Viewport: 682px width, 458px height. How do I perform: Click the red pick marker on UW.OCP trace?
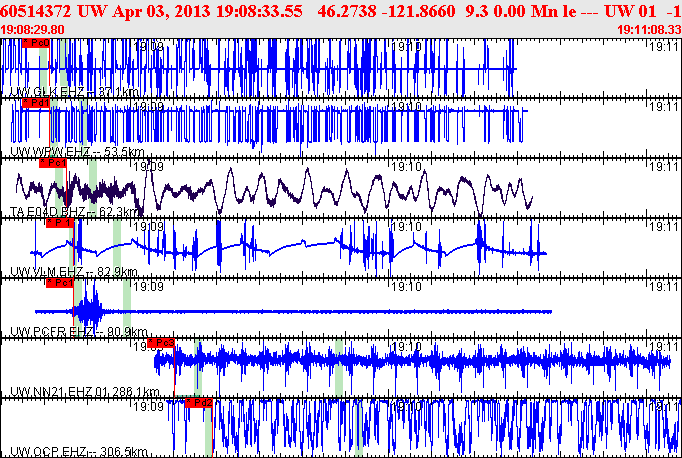click(x=199, y=402)
